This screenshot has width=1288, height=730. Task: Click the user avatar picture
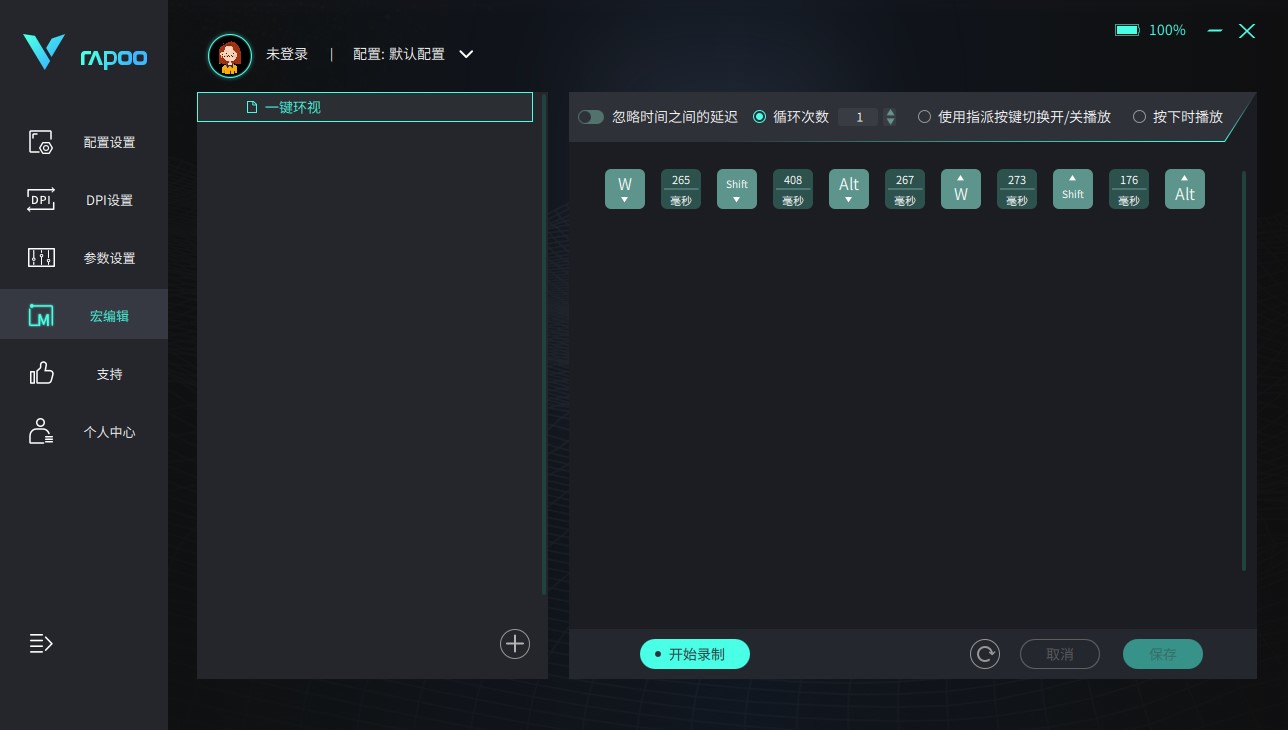click(230, 55)
